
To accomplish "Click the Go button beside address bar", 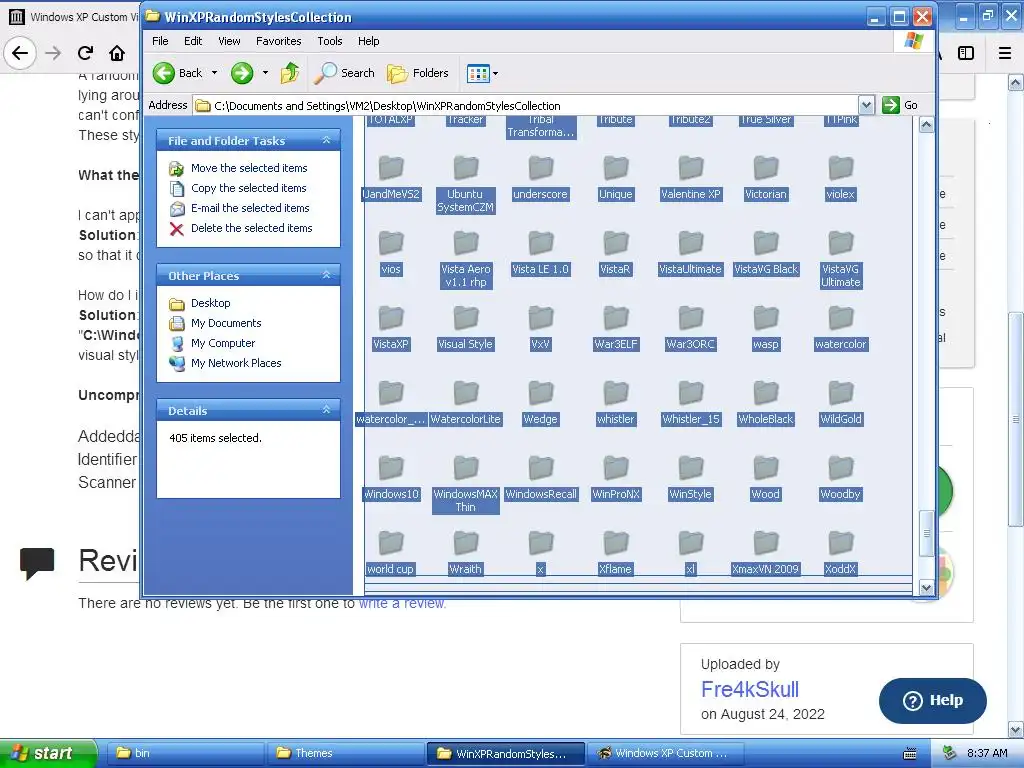I will tap(900, 105).
